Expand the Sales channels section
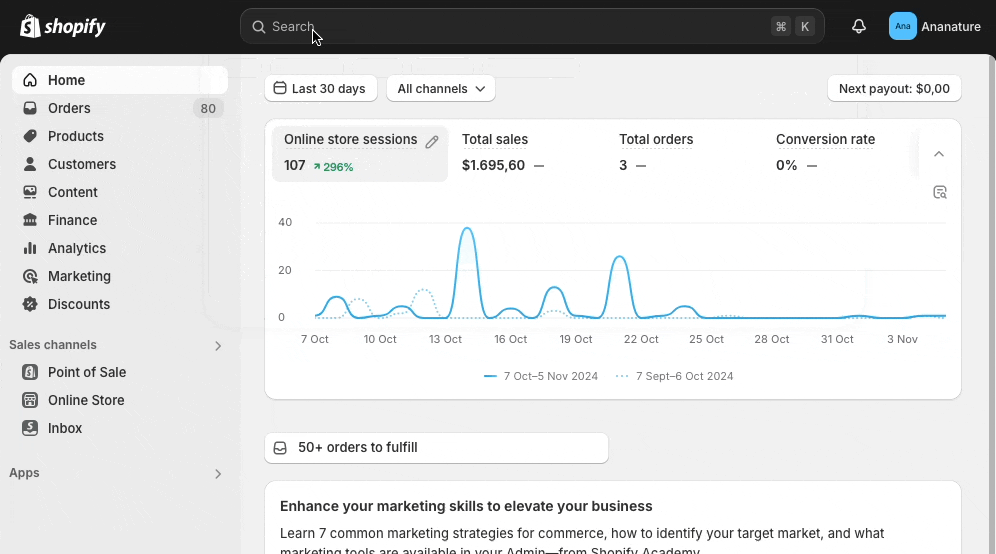 pos(217,346)
